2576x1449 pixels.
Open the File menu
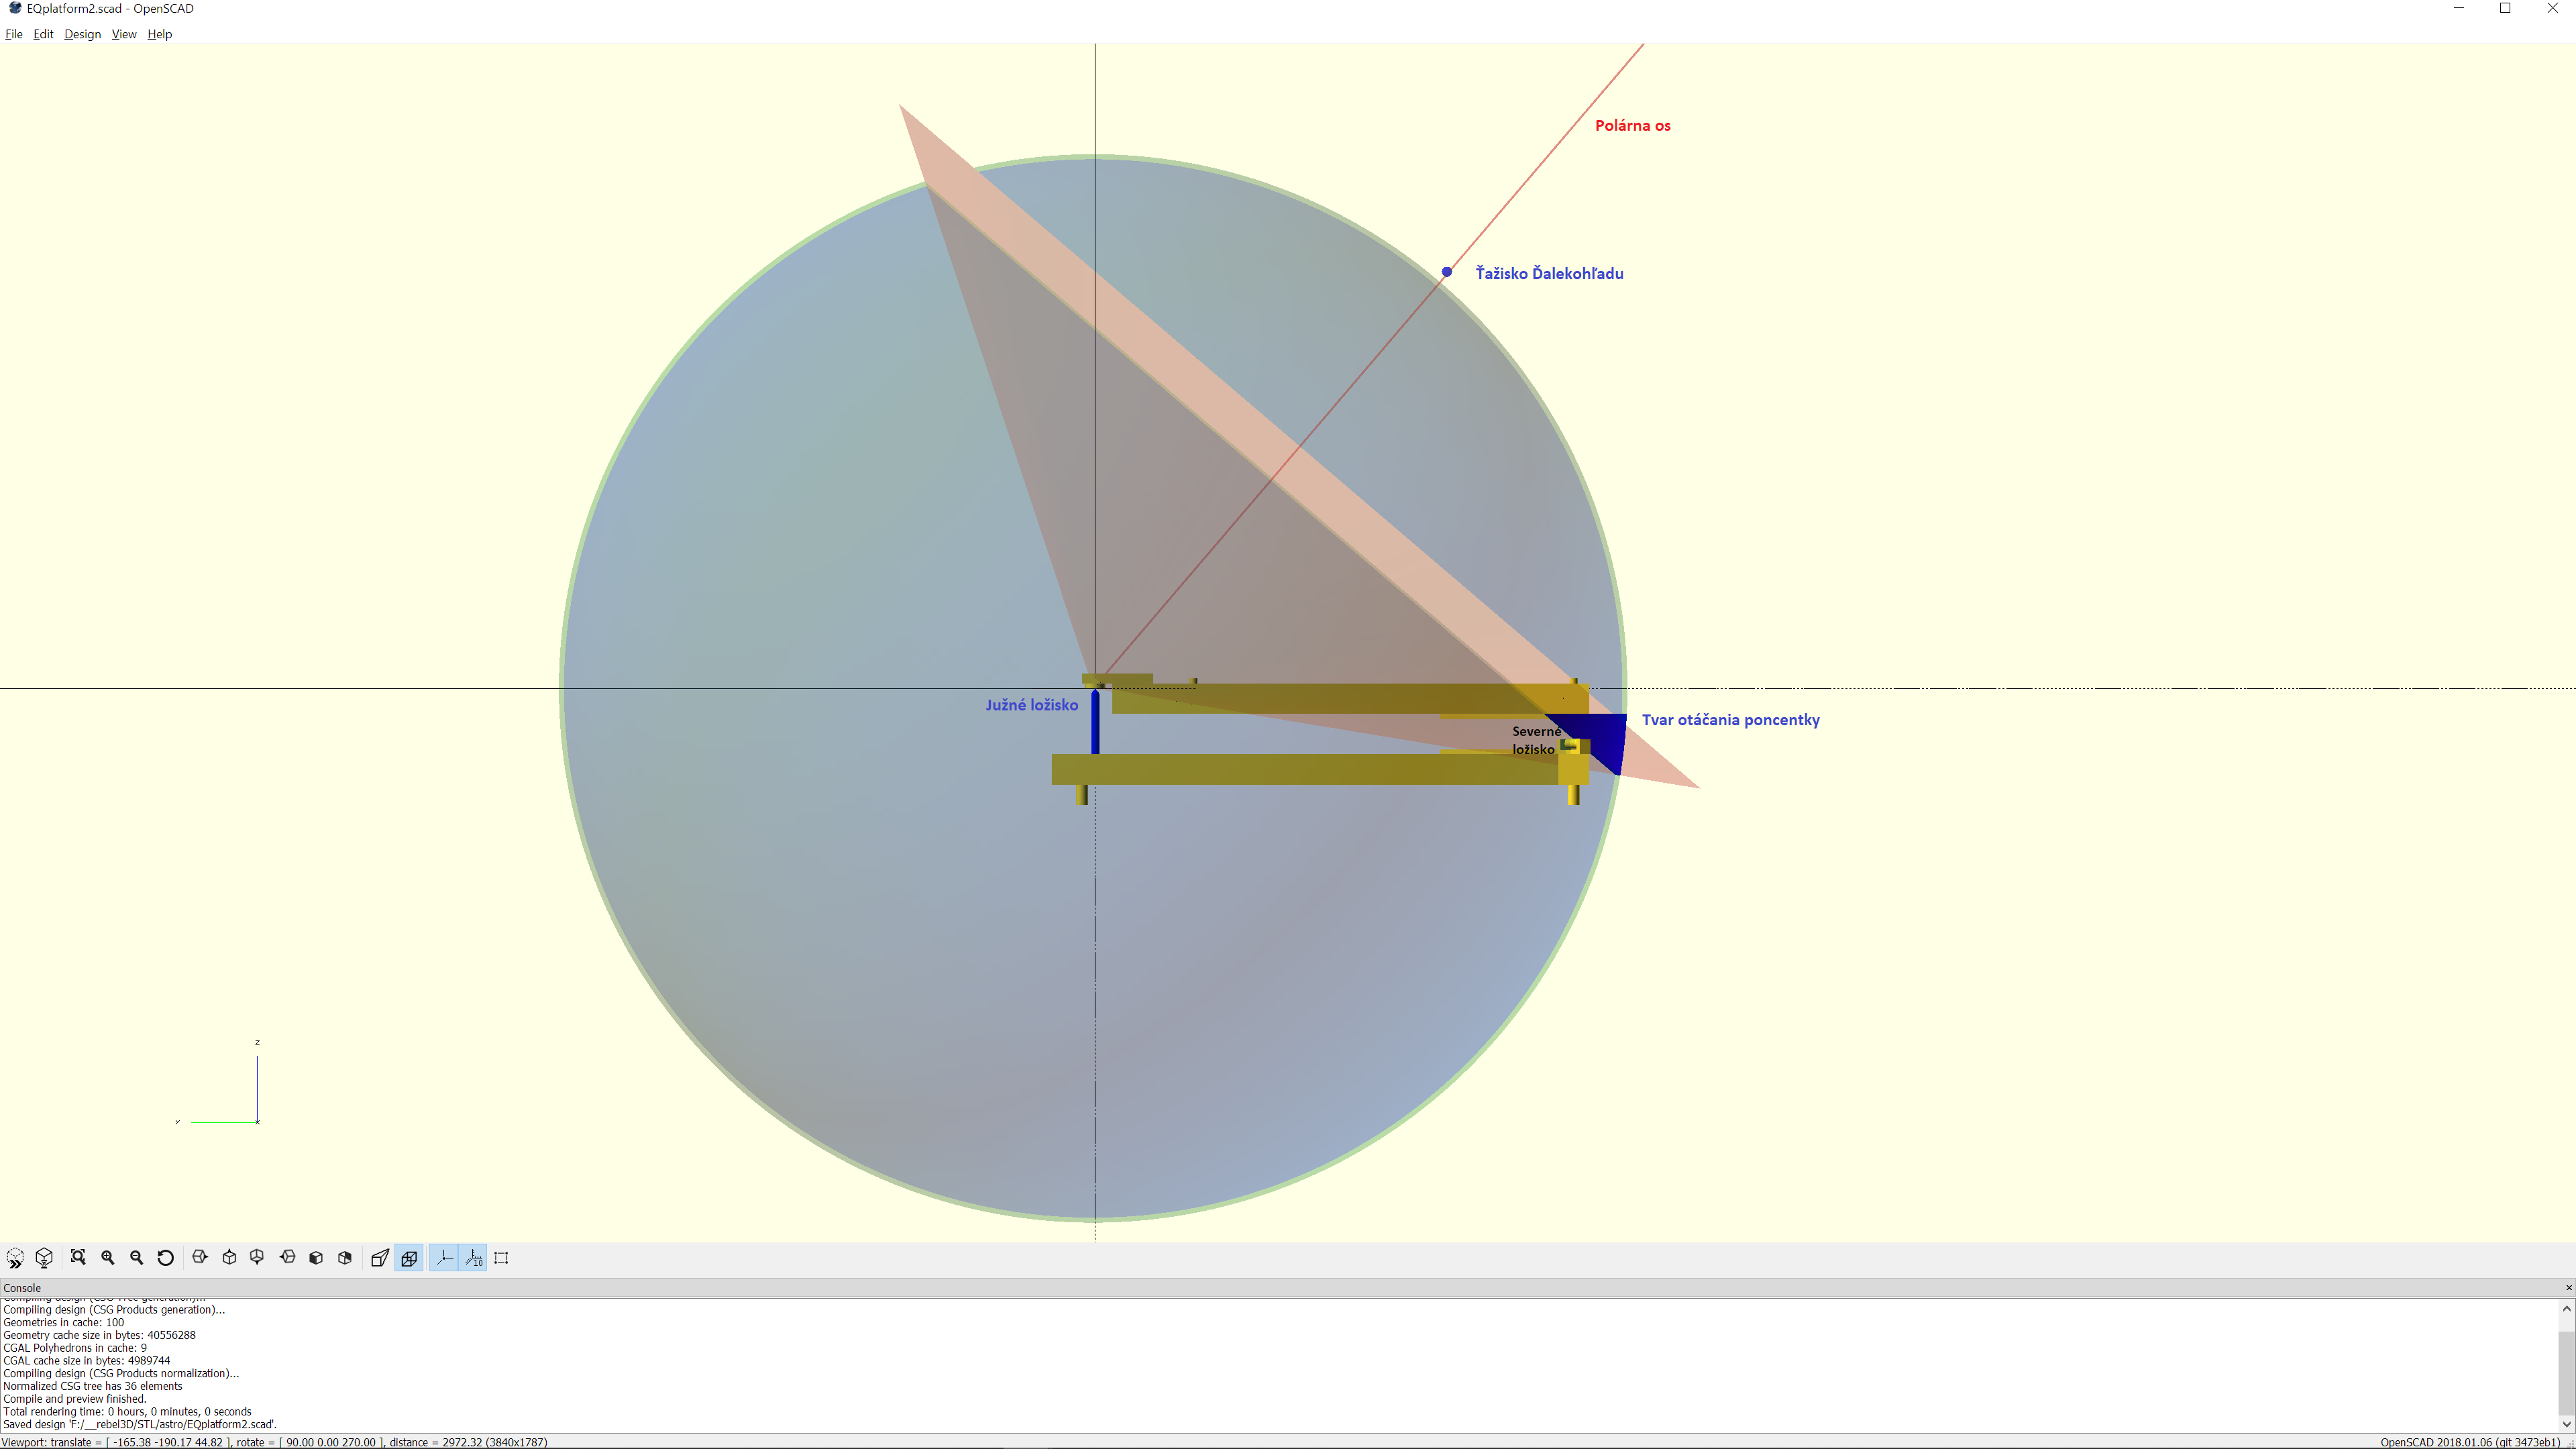14,34
